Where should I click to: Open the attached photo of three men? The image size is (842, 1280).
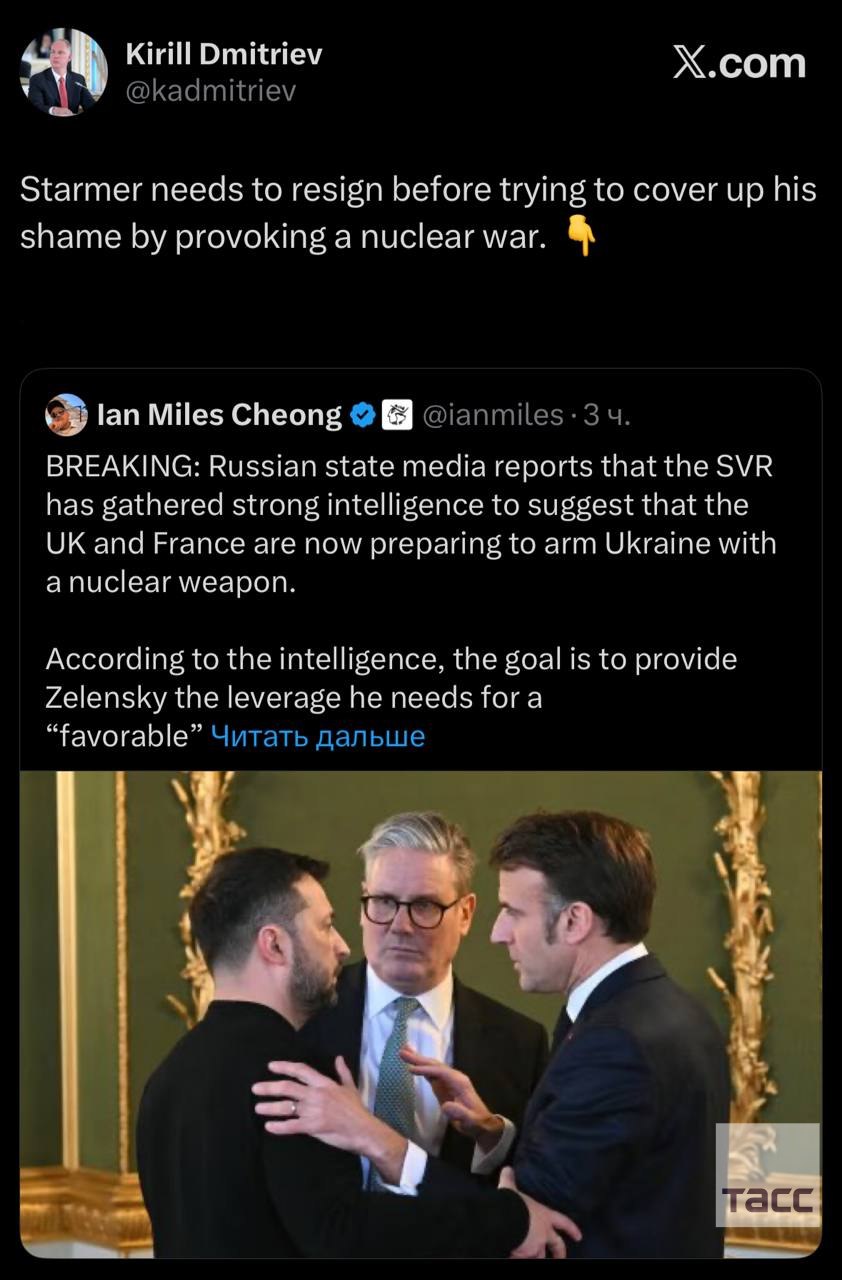(420, 1010)
